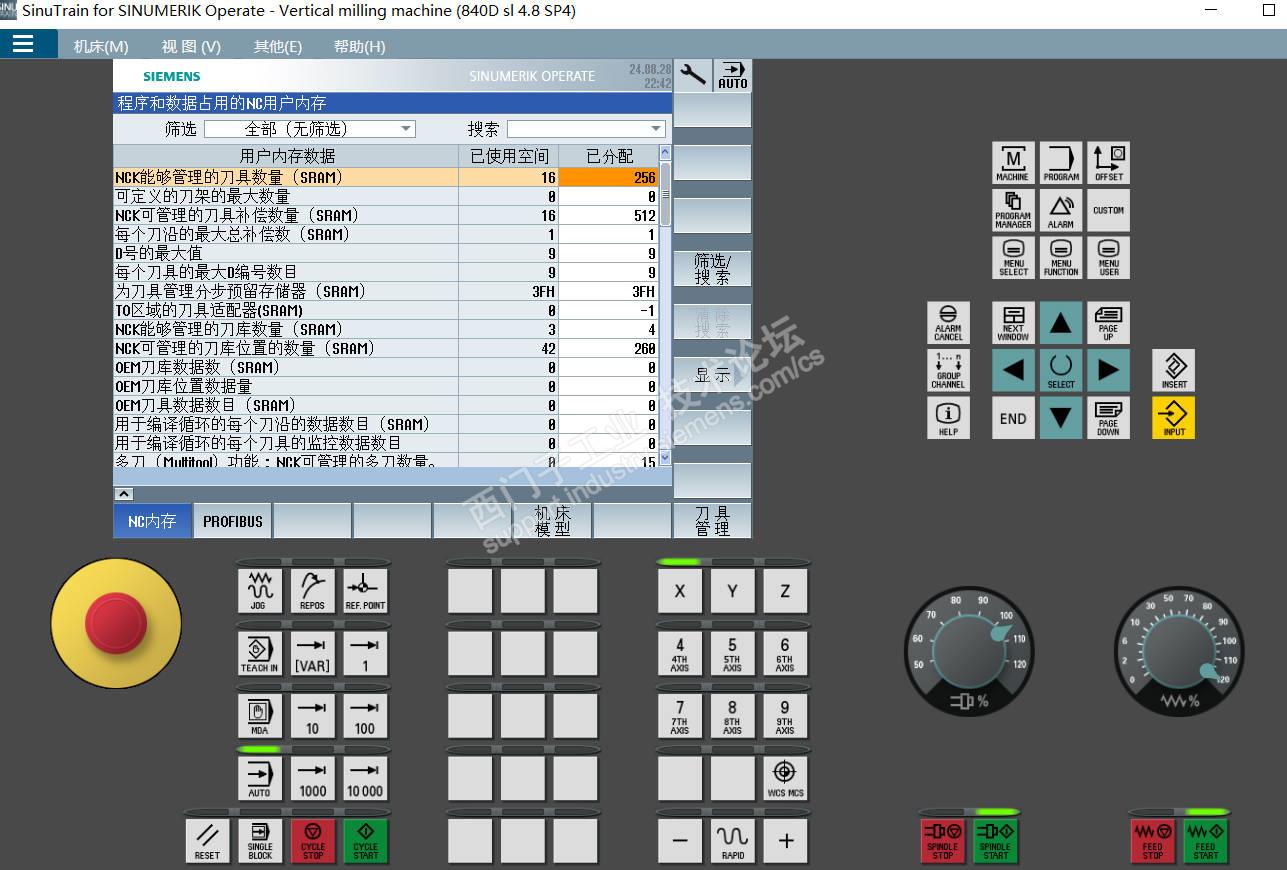Image resolution: width=1287 pixels, height=870 pixels.
Task: Click the green CYCLE START key
Action: pos(365,840)
